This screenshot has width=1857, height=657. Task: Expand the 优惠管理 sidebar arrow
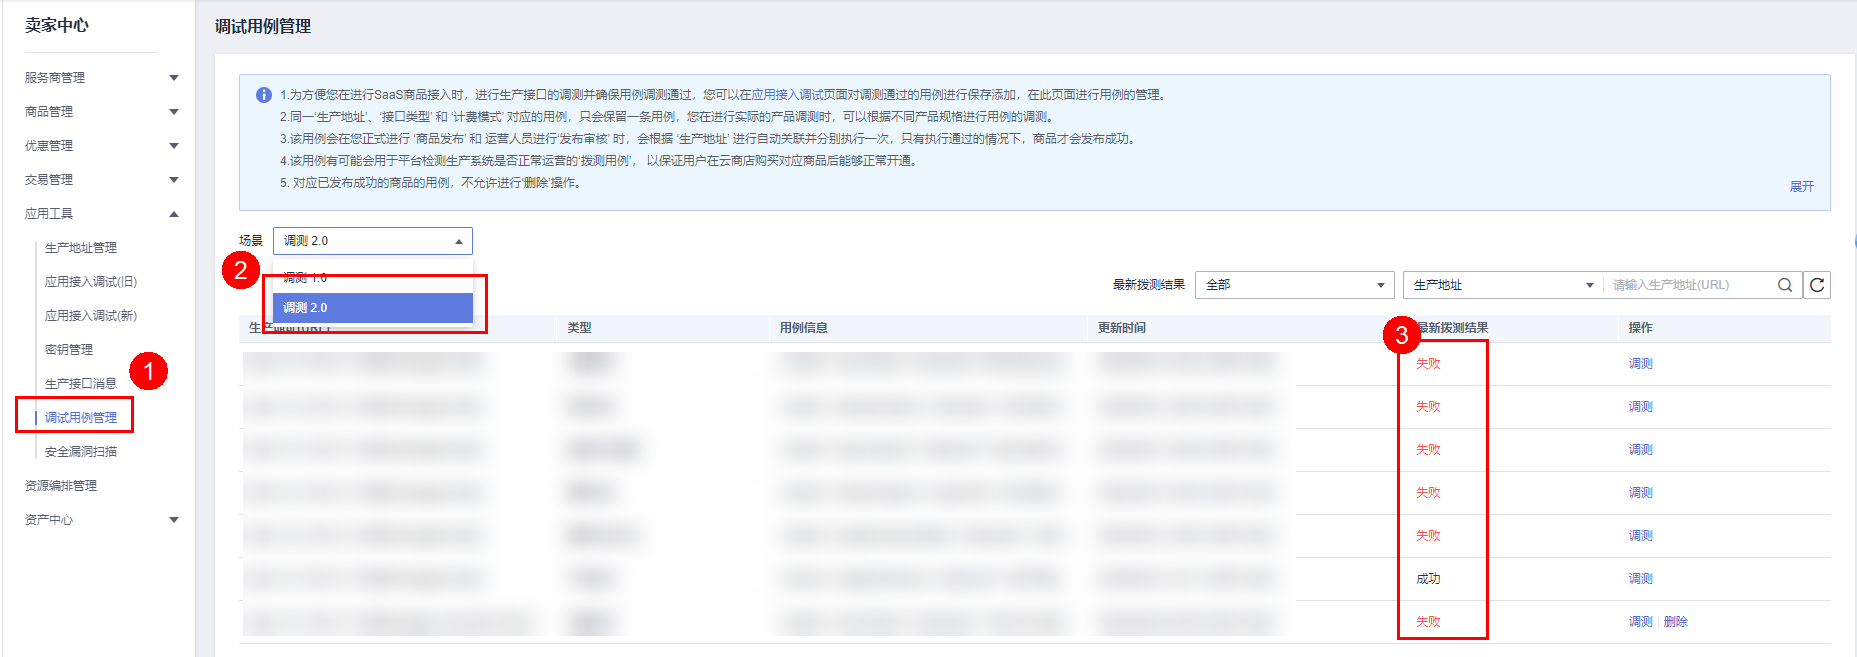coord(174,146)
